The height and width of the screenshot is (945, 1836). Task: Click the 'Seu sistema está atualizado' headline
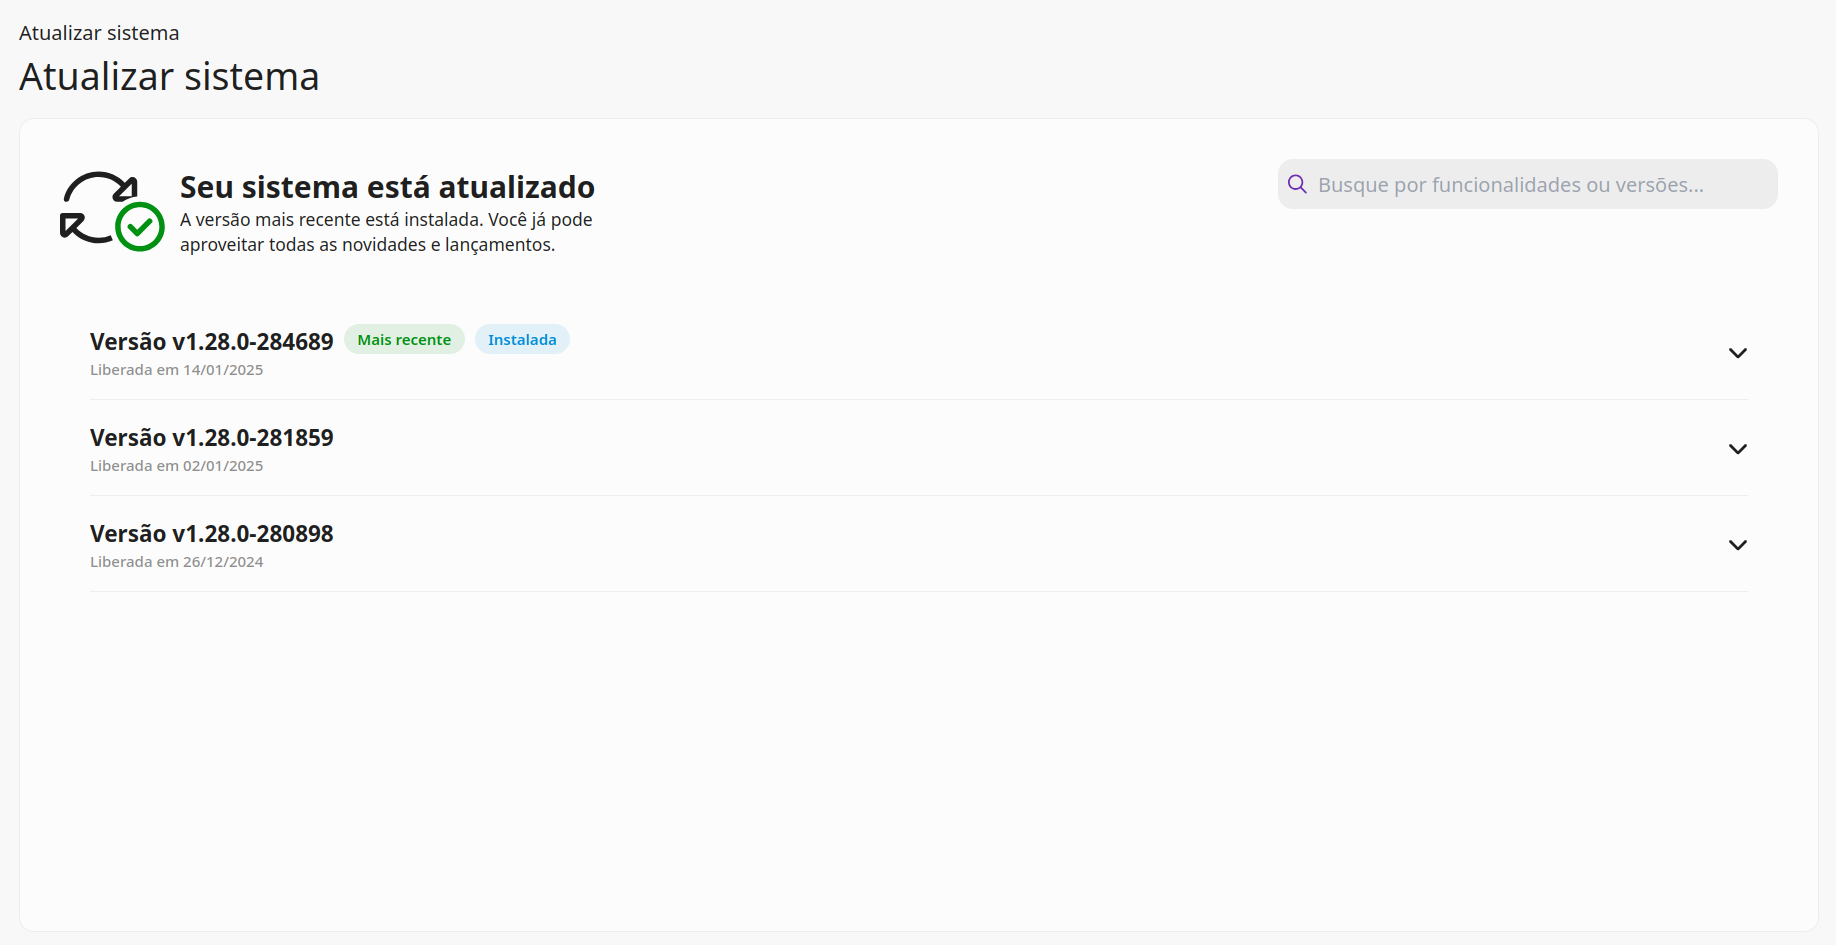point(387,187)
